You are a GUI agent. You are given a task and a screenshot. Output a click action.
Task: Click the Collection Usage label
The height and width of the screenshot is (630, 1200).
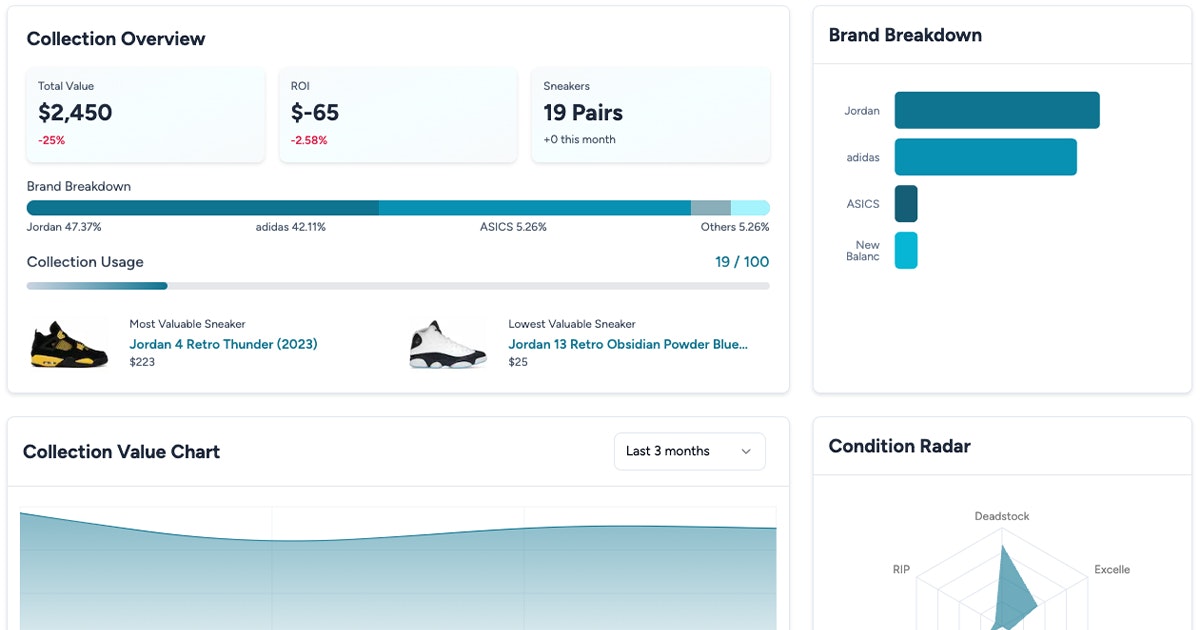click(85, 262)
